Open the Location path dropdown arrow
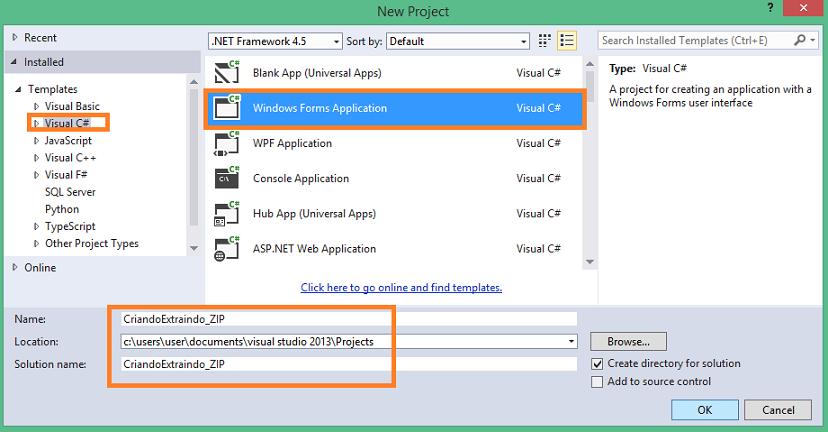 pyautogui.click(x=571, y=342)
